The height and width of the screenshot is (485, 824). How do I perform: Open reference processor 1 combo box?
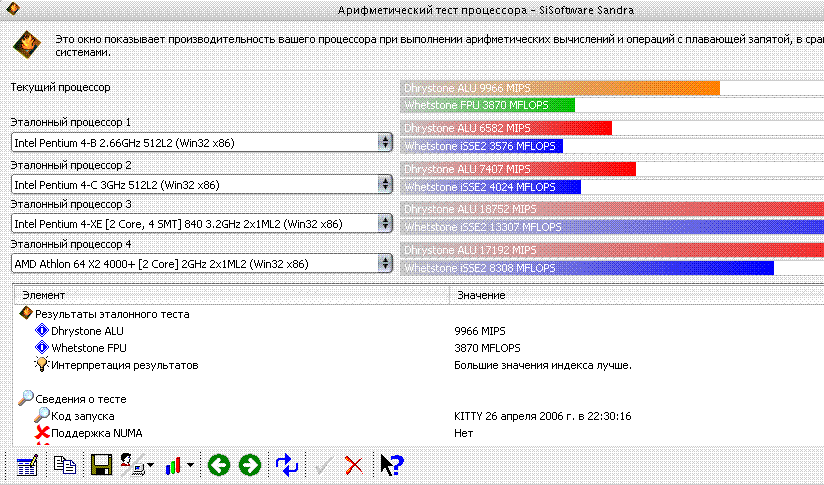201,142
